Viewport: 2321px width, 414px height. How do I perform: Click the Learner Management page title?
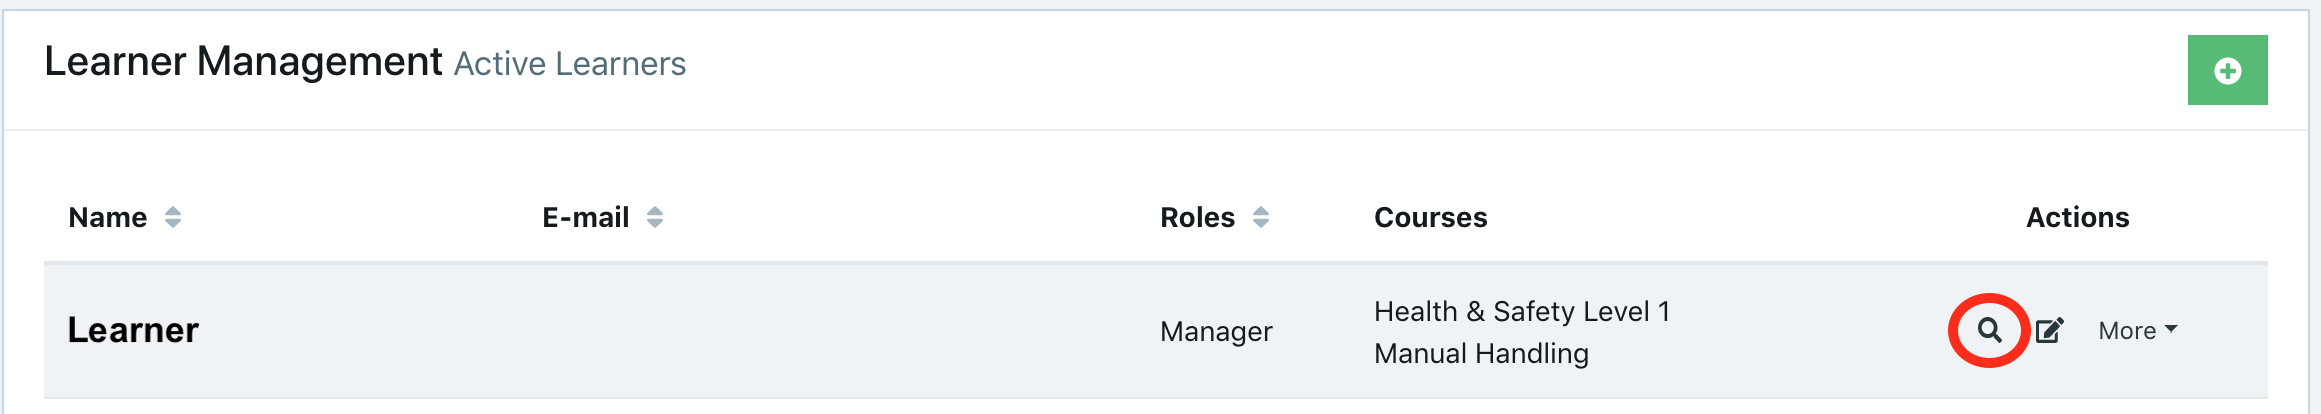(243, 61)
